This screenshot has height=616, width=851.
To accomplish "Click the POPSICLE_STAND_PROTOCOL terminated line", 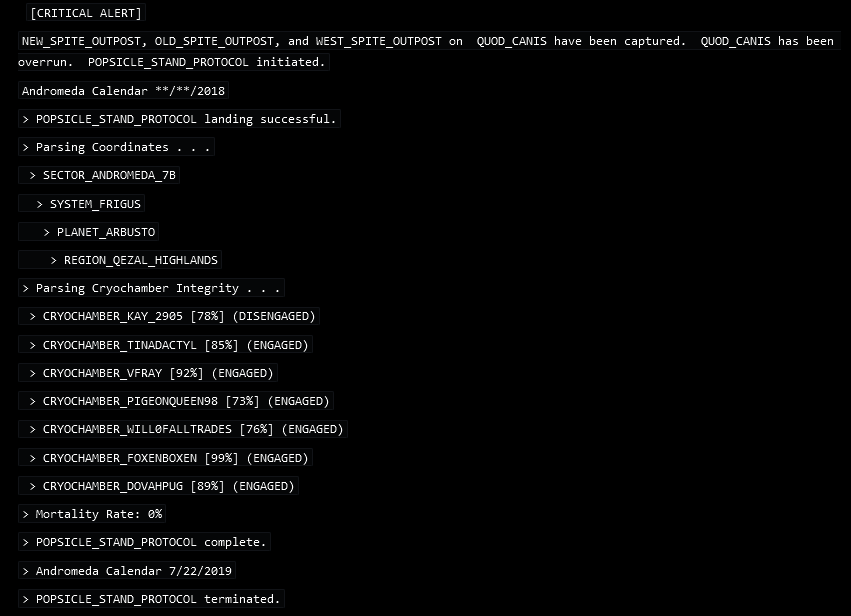I will point(151,599).
